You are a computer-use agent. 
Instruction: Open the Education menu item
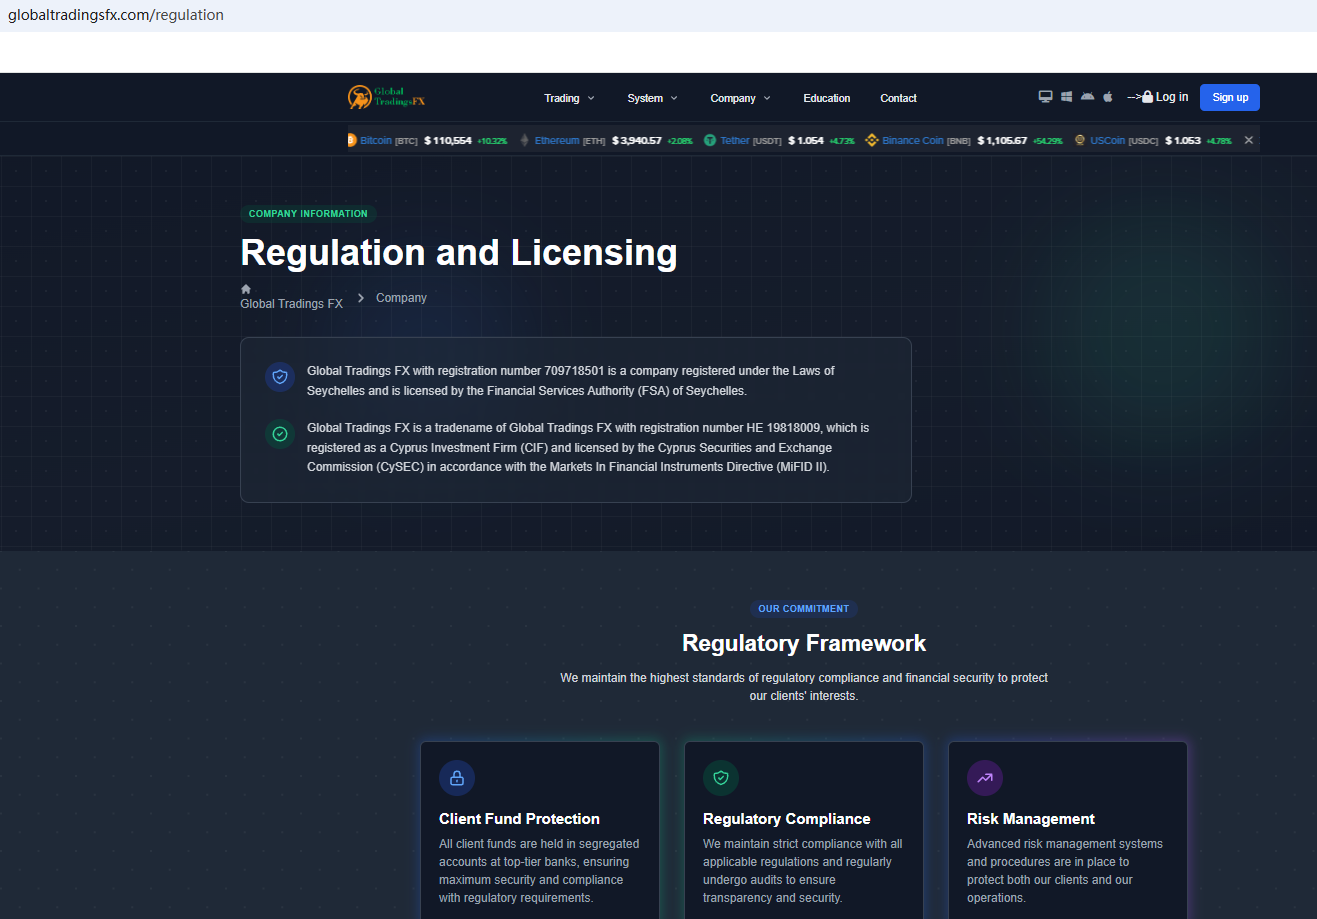(826, 98)
